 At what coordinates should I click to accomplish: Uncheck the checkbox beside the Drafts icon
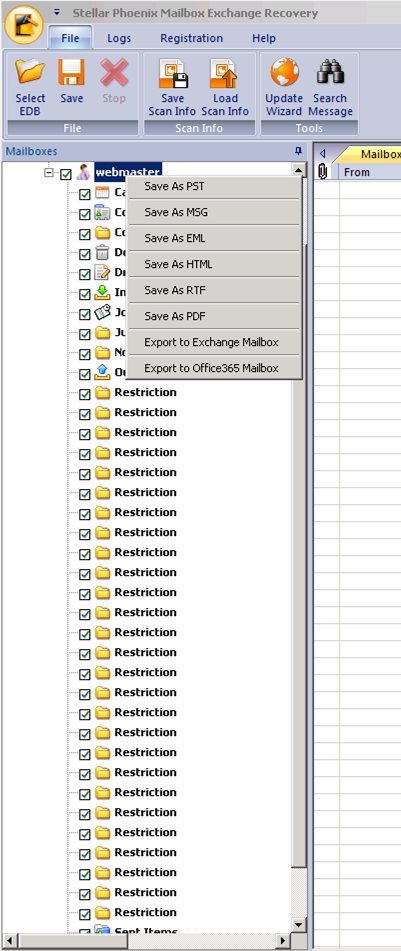click(x=85, y=275)
